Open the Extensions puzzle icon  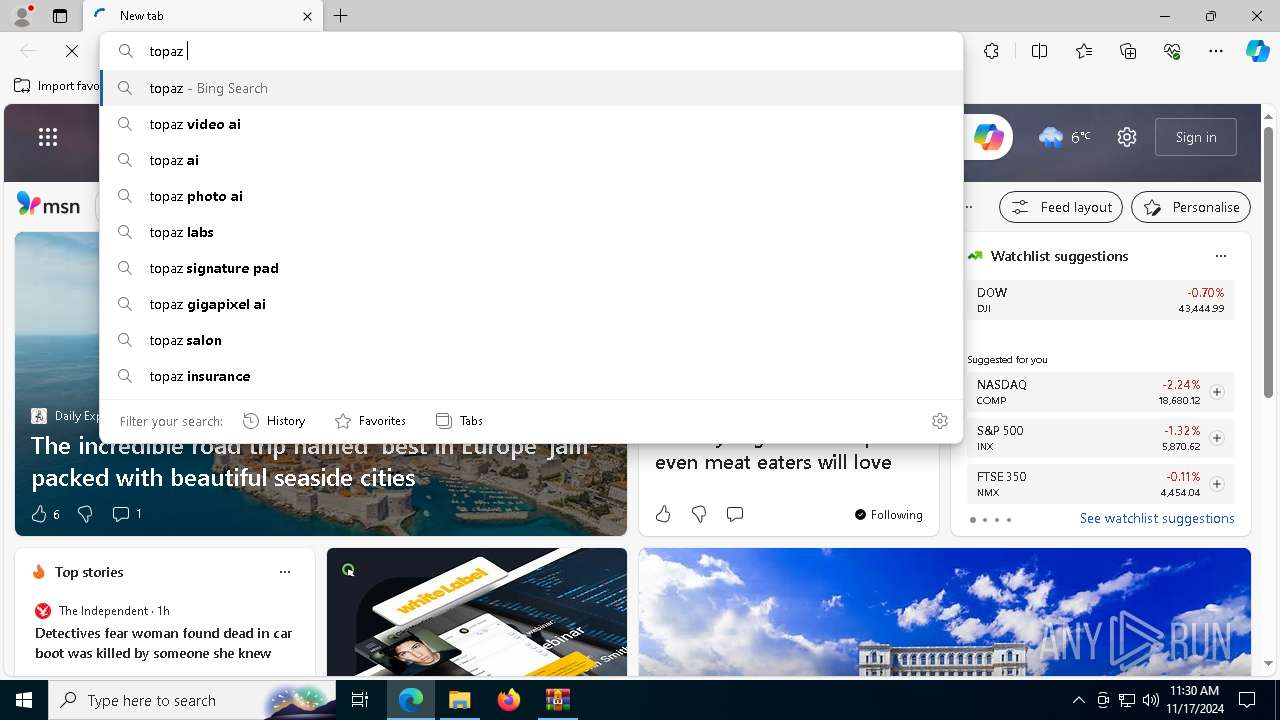[x=991, y=51]
